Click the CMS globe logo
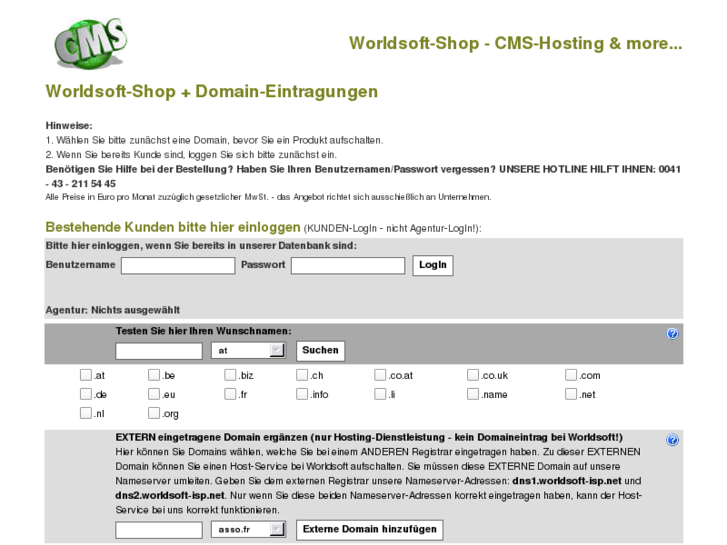 pyautogui.click(x=91, y=44)
